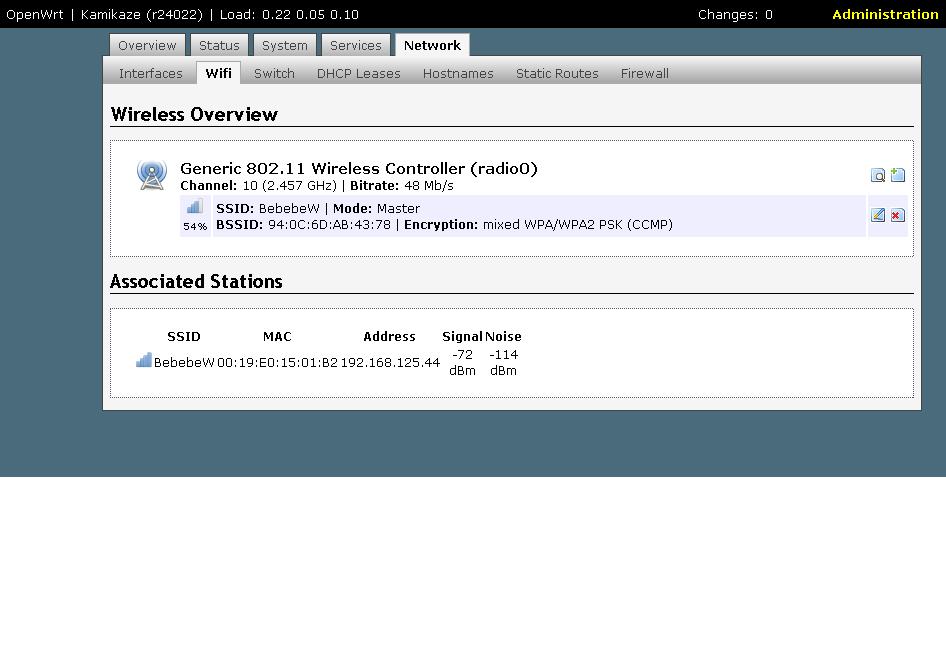
Task: Open the Status tab
Action: (x=219, y=45)
